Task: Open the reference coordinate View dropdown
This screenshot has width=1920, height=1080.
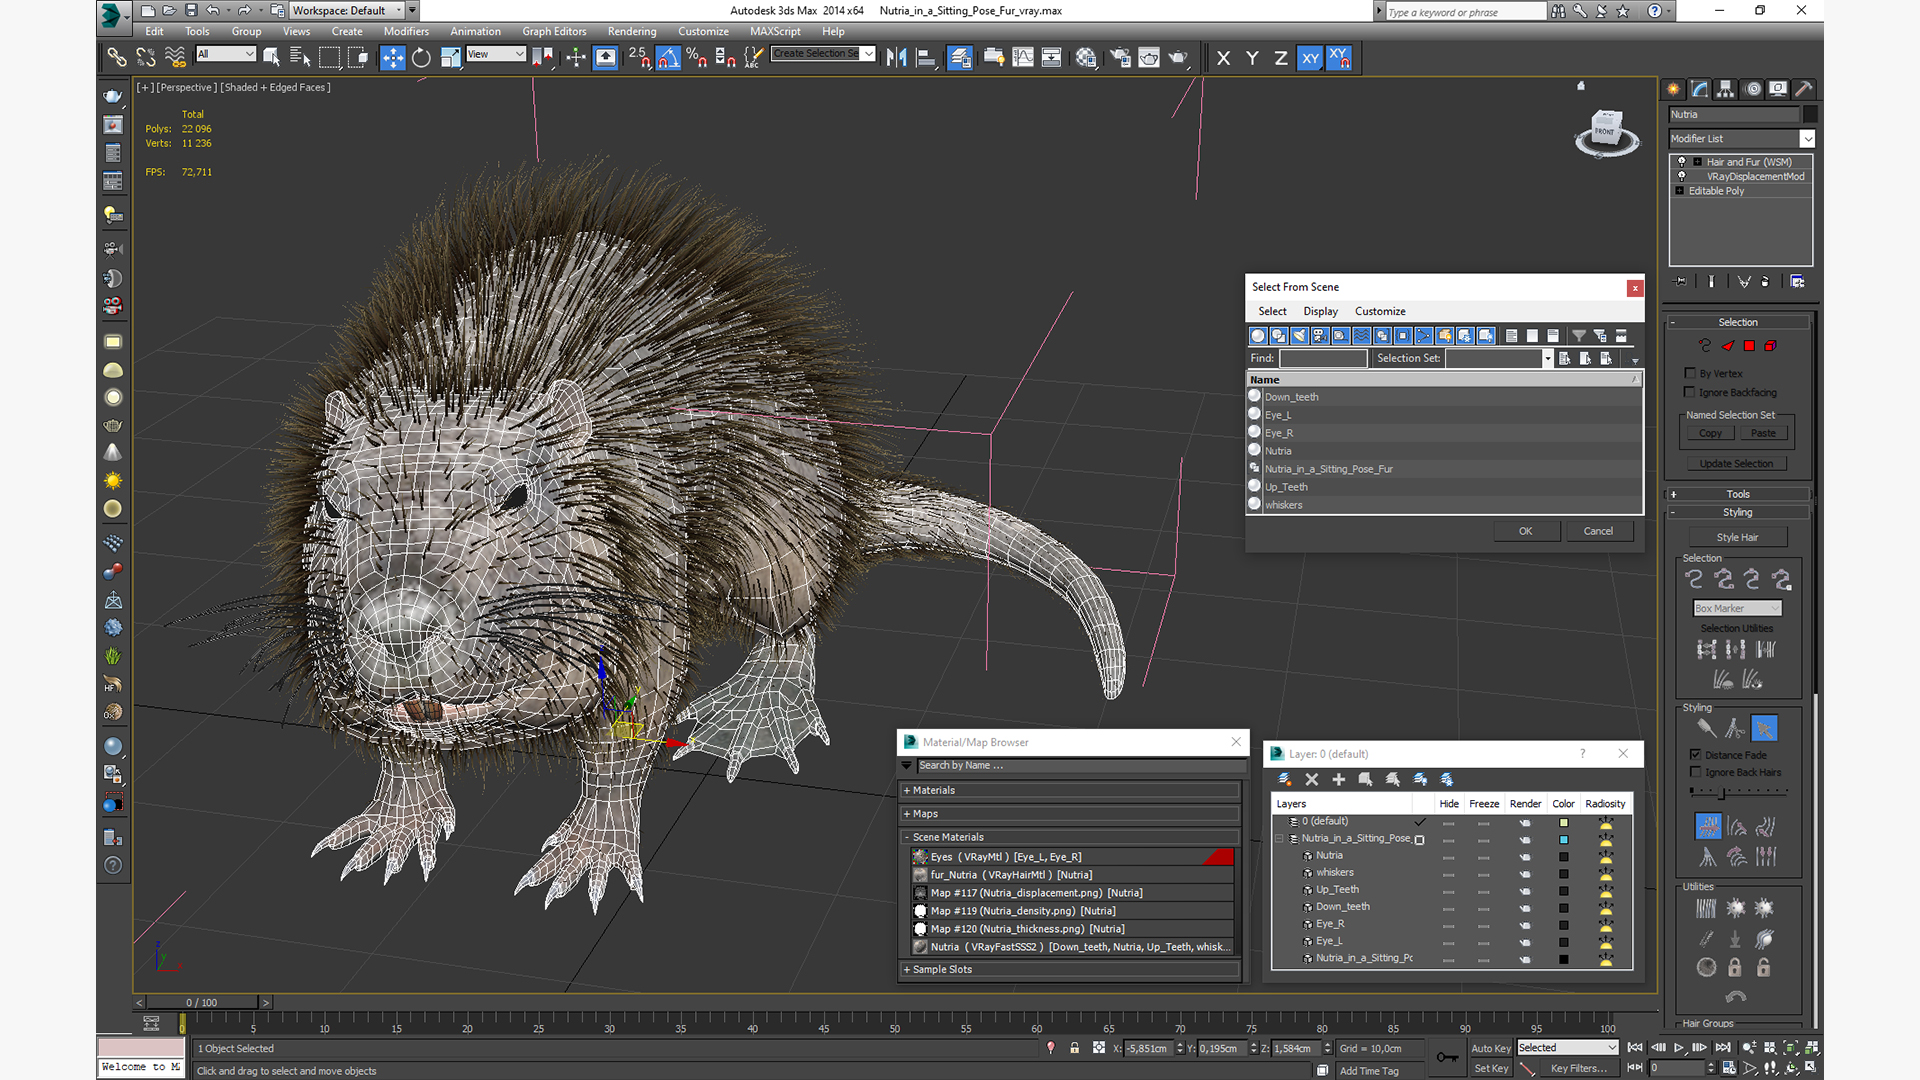Action: click(496, 54)
